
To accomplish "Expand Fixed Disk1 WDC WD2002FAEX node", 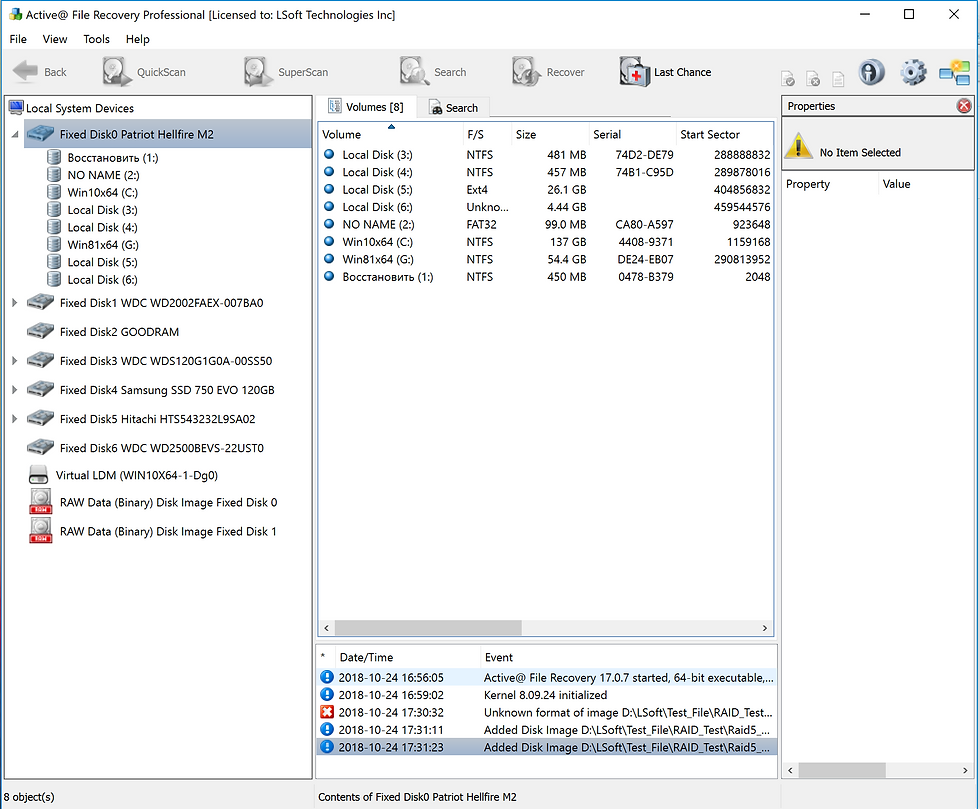I will [14, 303].
